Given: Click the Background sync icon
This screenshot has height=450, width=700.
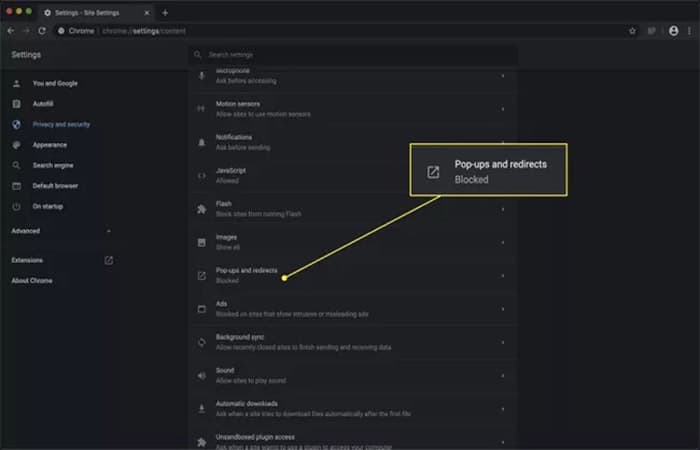Looking at the screenshot, I should tap(202, 342).
